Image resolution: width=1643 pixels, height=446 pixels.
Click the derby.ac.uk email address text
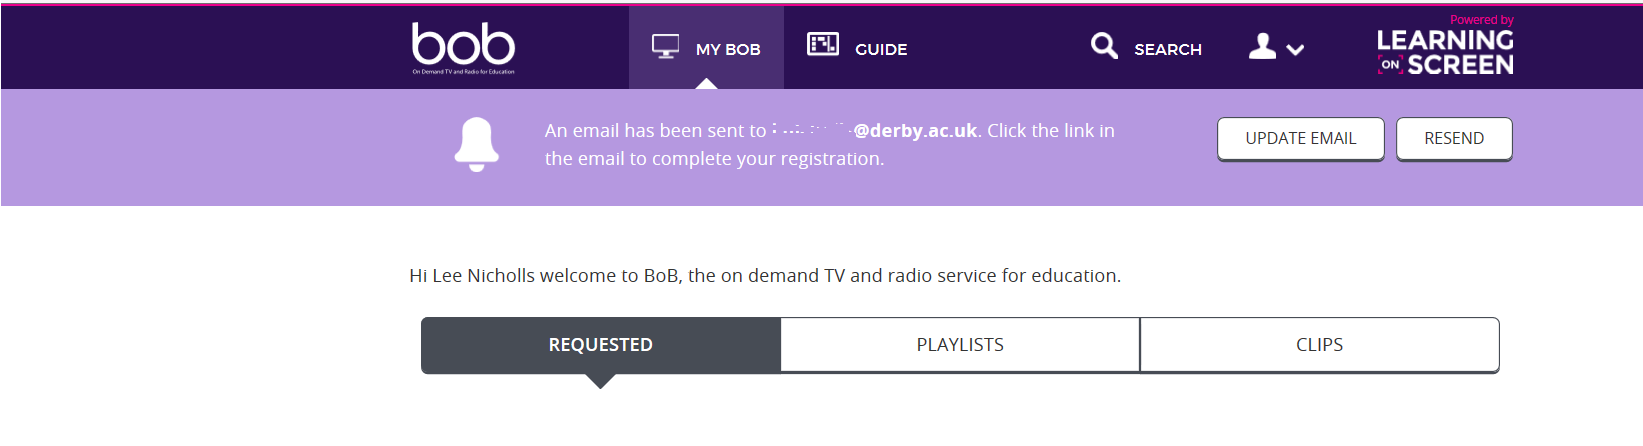875,130
